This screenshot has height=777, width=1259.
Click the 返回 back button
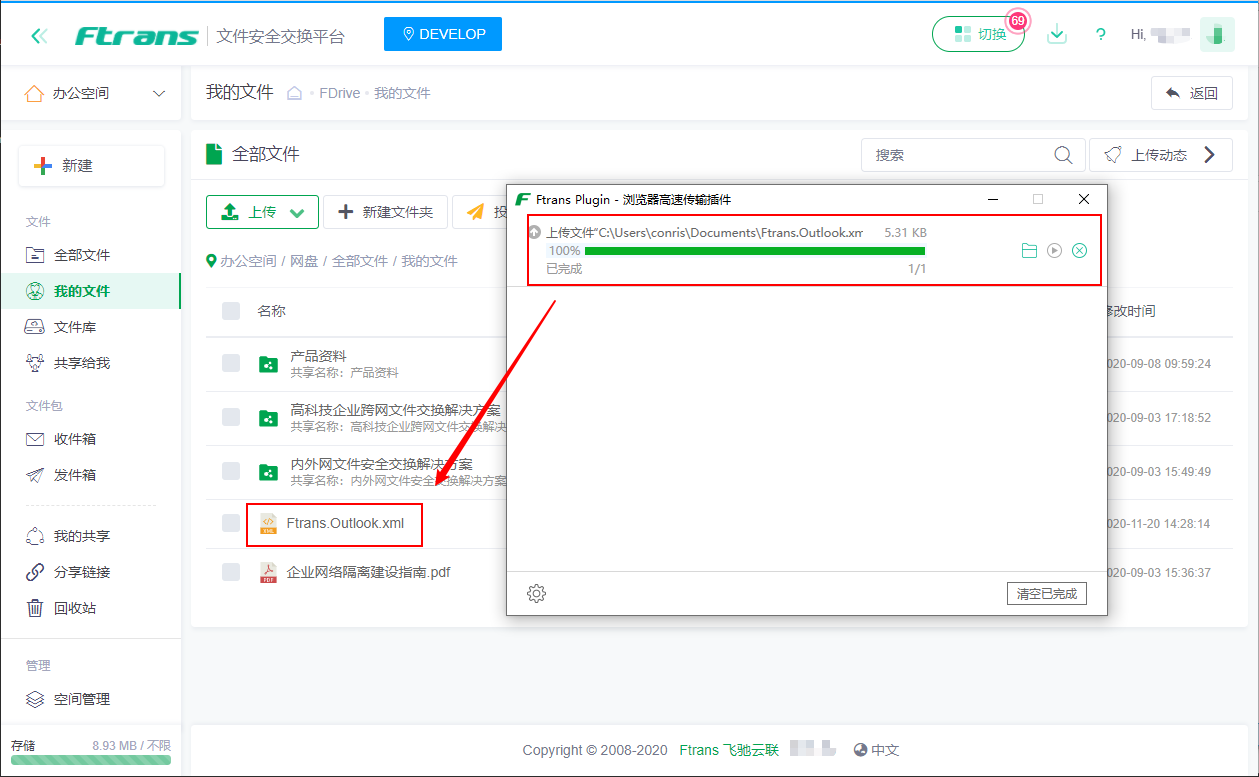[1192, 93]
